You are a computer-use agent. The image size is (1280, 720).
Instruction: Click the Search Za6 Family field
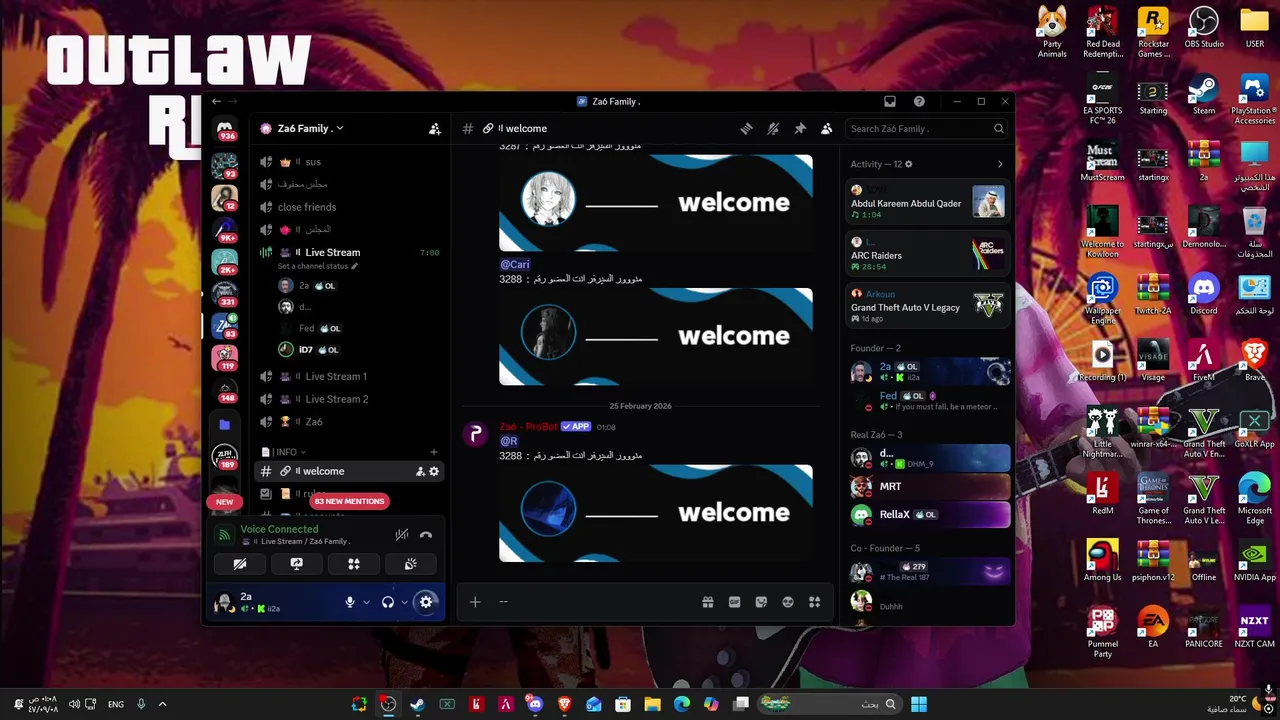[926, 129]
